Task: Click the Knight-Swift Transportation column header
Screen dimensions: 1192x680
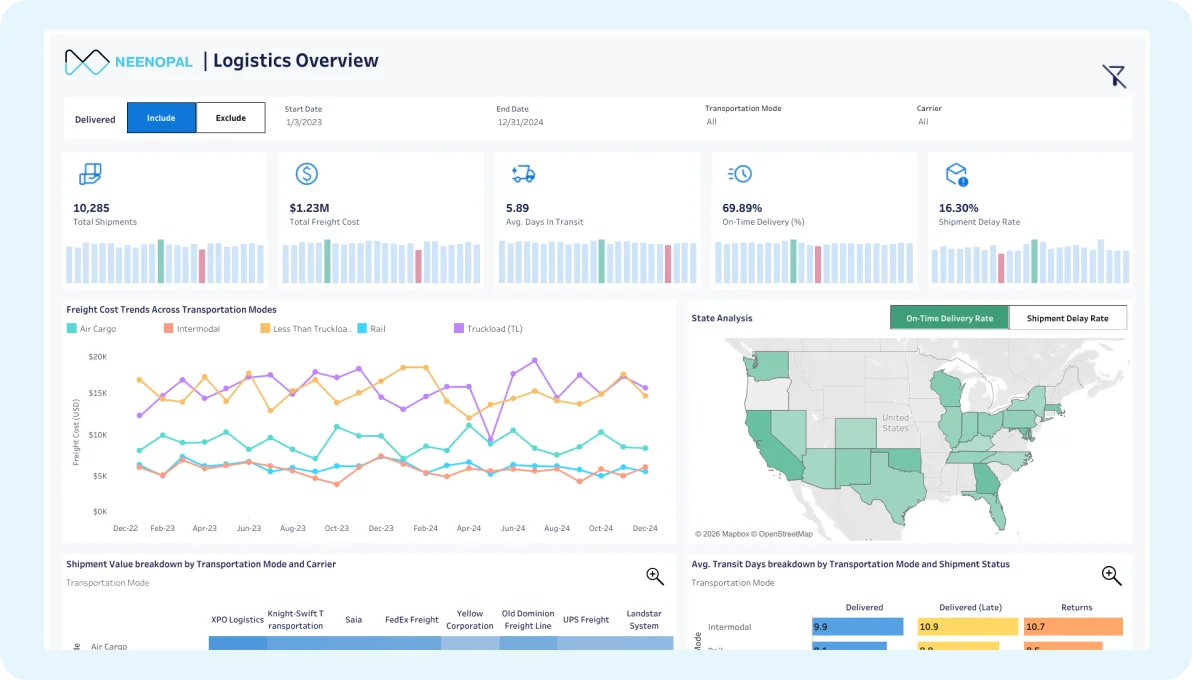Action: point(296,620)
